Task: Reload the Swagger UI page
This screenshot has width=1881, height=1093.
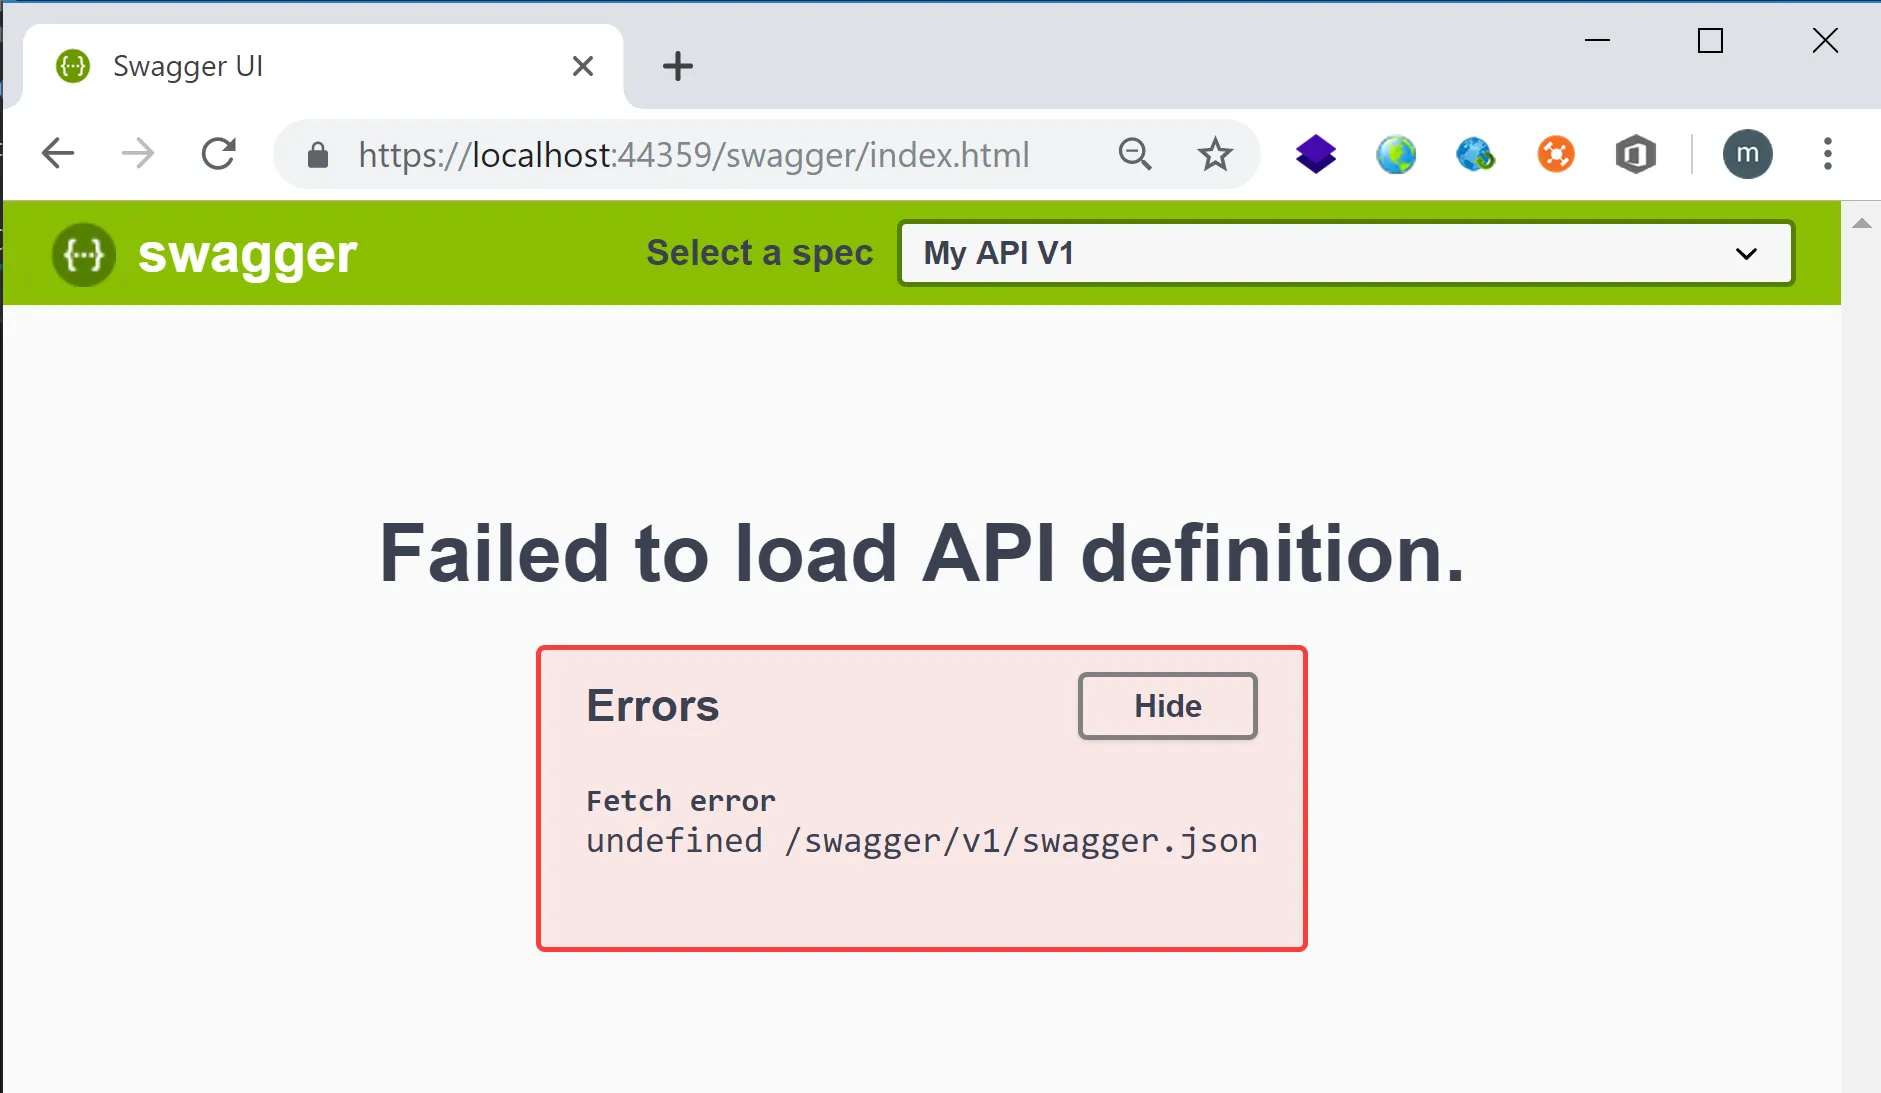Action: [218, 154]
